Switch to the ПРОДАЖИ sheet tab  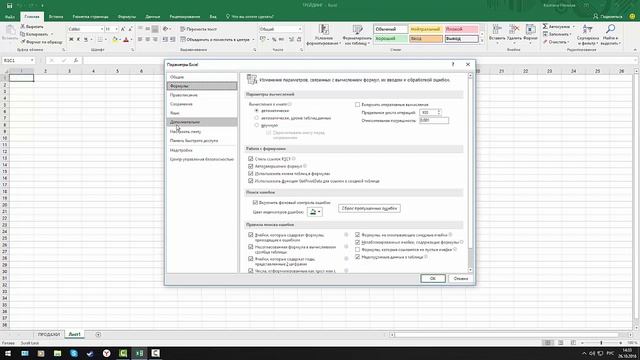[49, 334]
